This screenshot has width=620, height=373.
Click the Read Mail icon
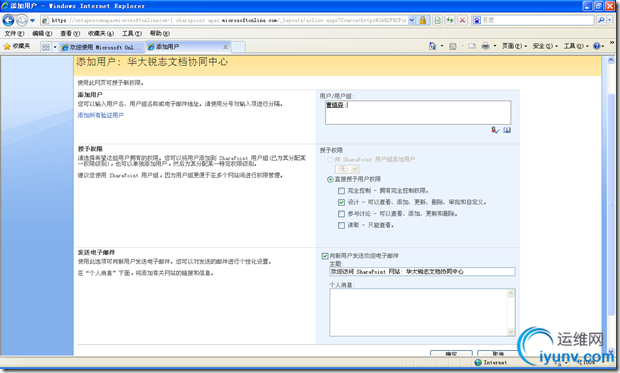[x=472, y=46]
